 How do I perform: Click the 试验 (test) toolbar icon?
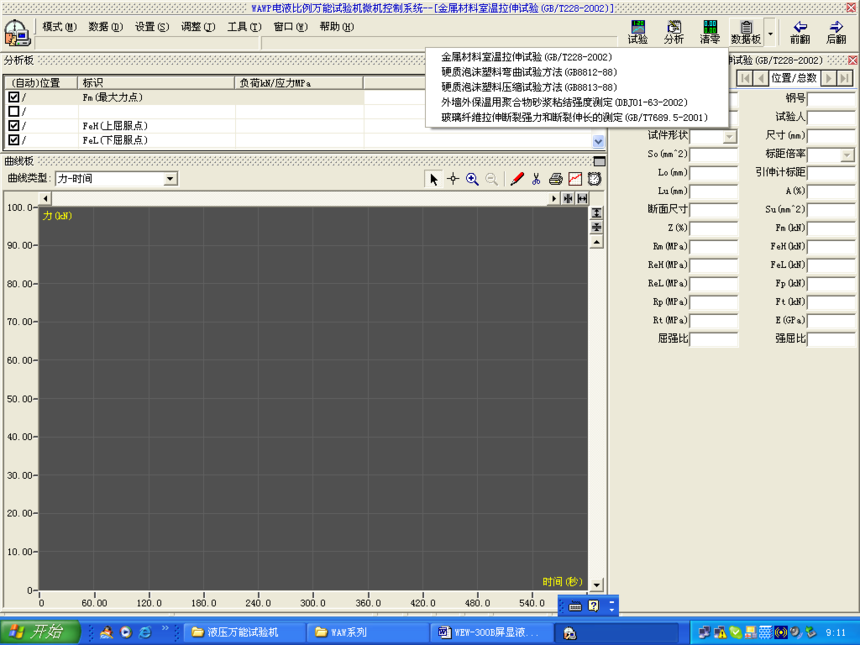point(637,32)
